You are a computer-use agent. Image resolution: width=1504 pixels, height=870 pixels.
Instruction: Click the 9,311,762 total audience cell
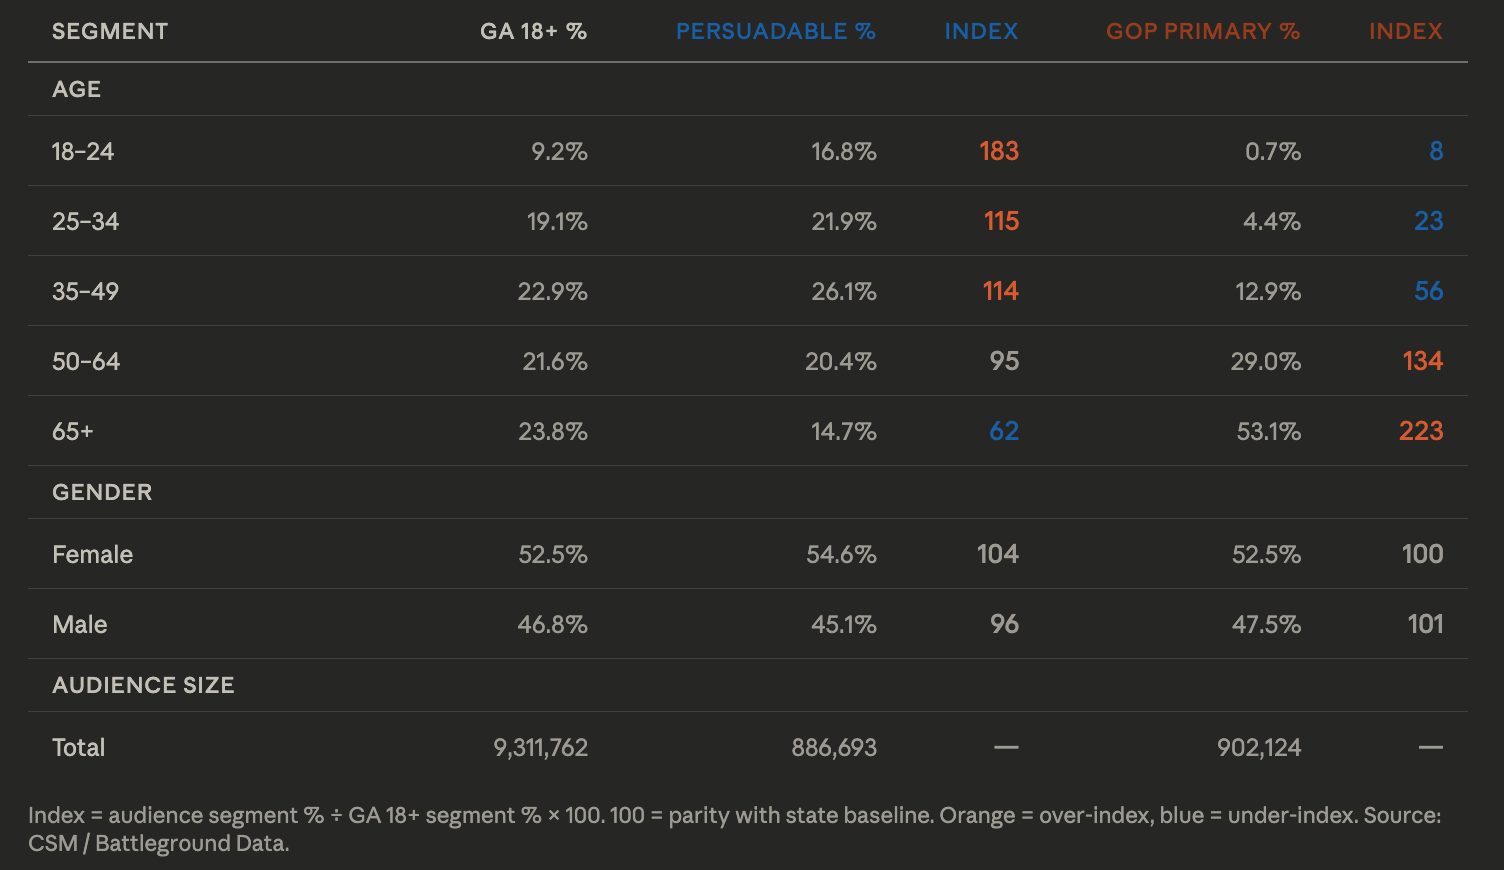(540, 747)
